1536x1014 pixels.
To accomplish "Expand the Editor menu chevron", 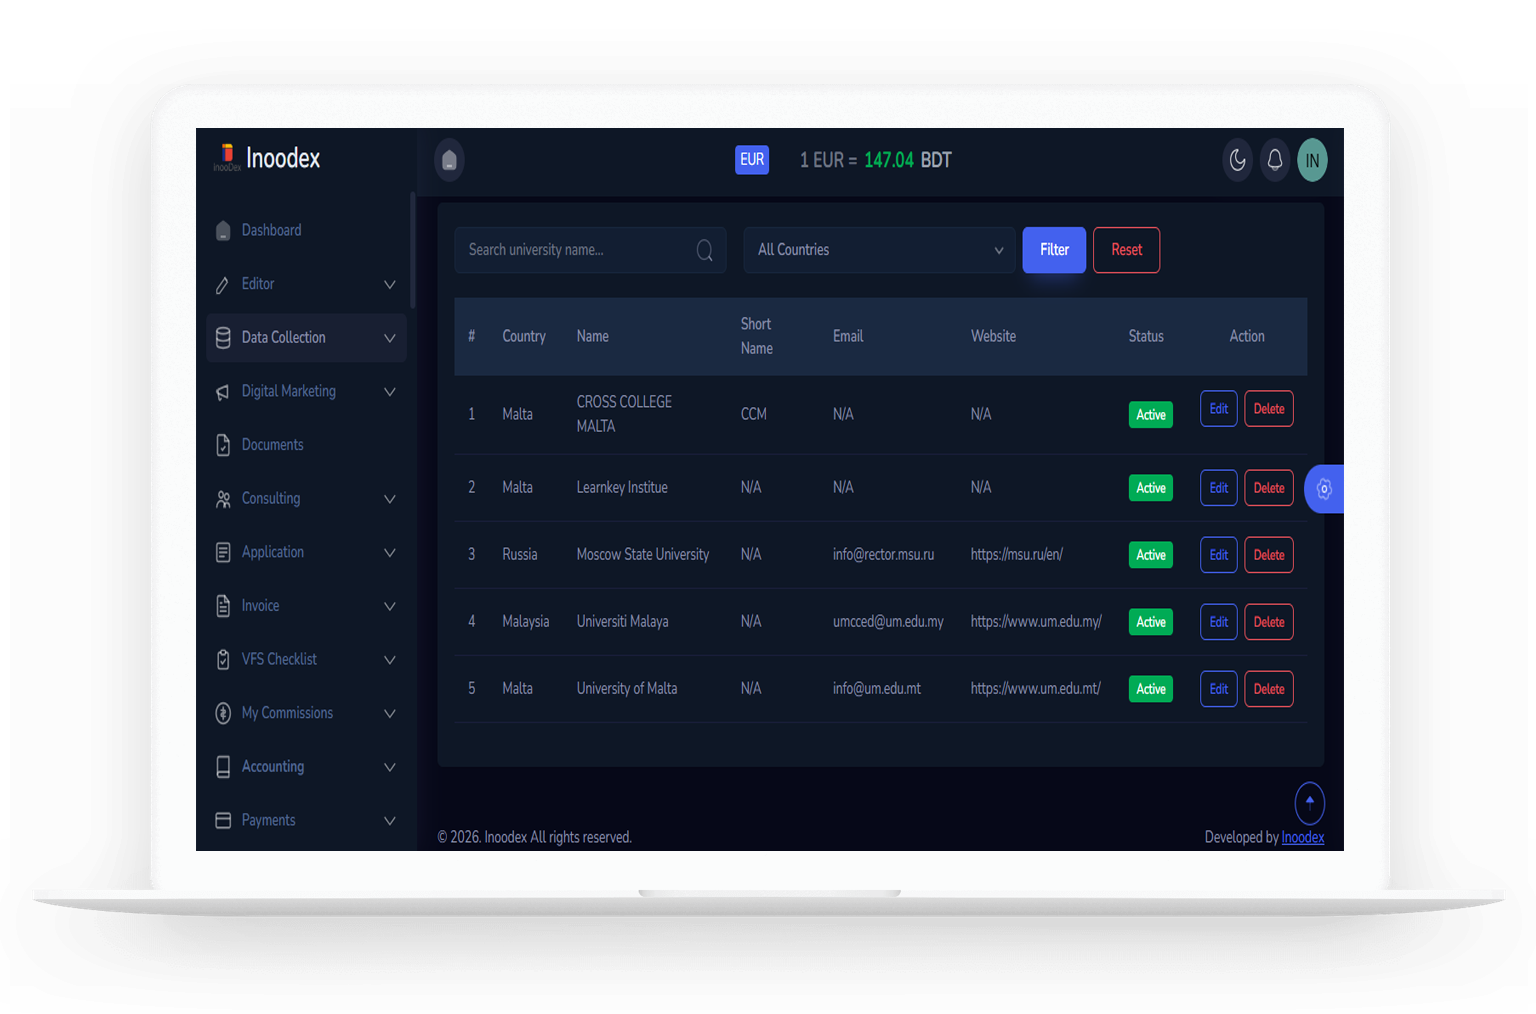I will [x=390, y=285].
